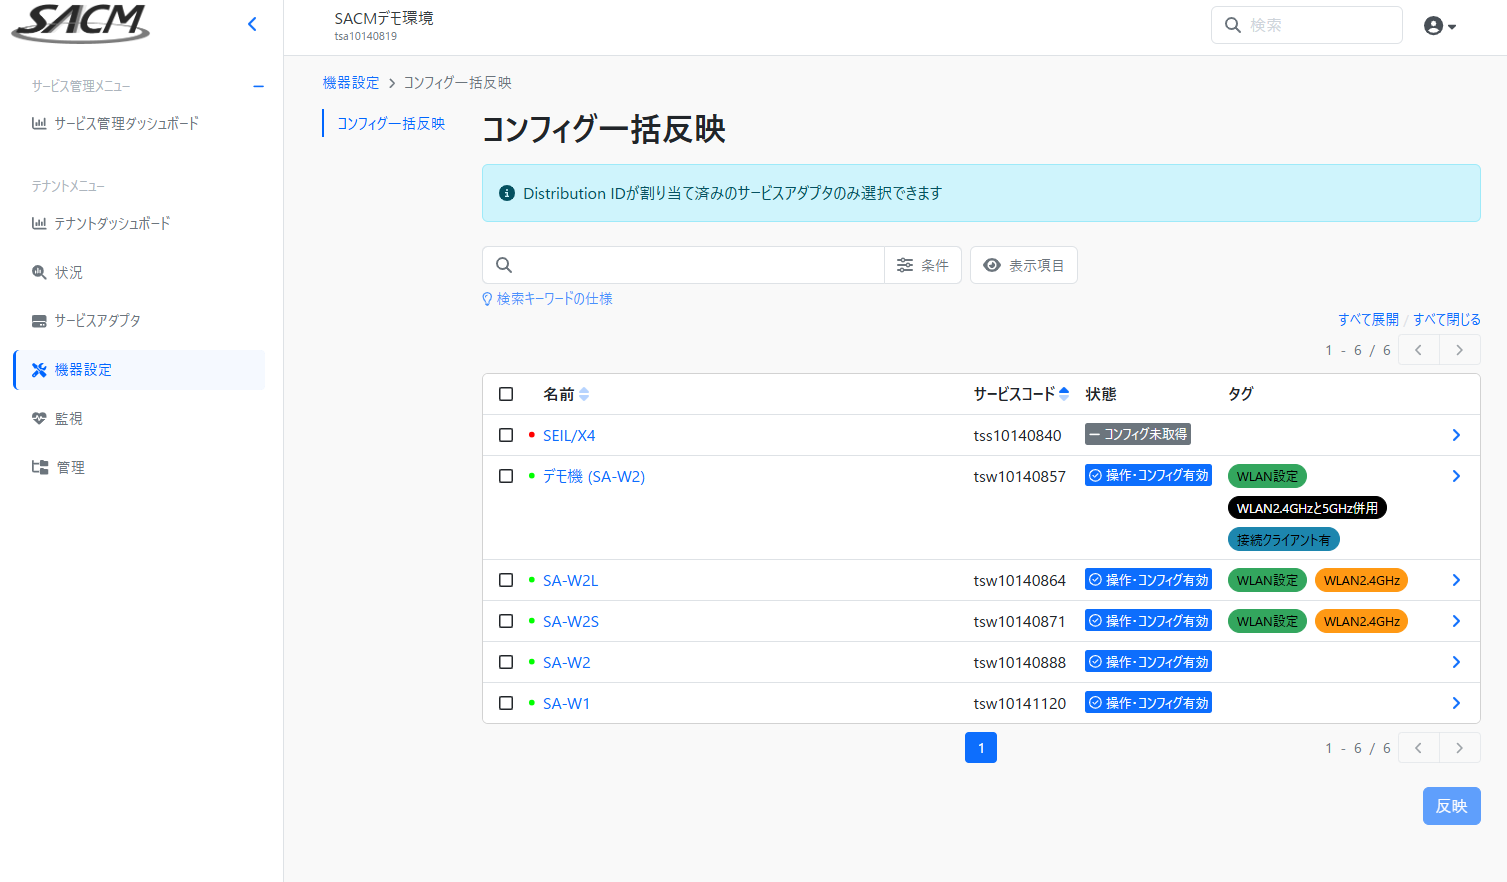Image resolution: width=1507 pixels, height=882 pixels.
Task: Click the SACM logo
Action: 80,23
